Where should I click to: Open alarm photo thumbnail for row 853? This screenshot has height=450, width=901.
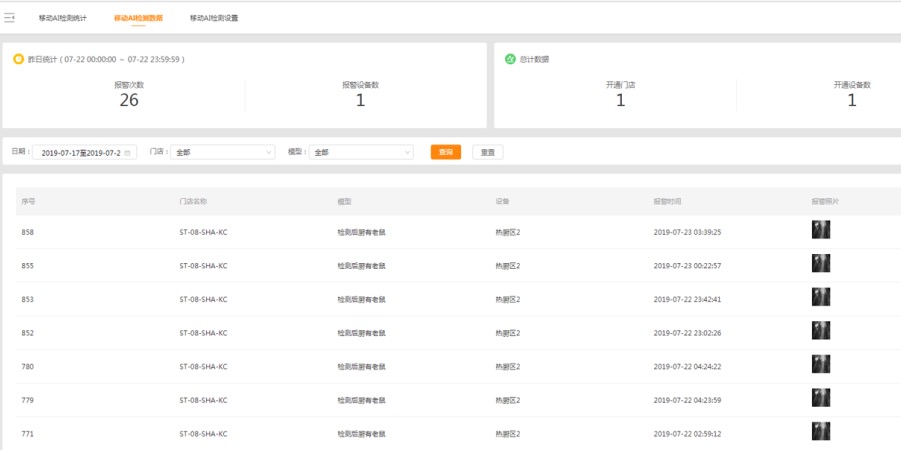click(x=821, y=297)
